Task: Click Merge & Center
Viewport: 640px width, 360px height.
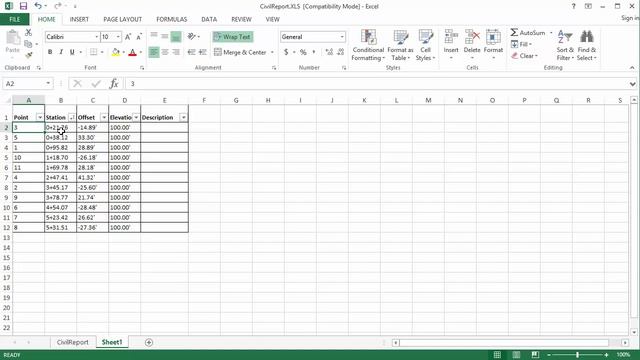Action: pyautogui.click(x=240, y=52)
